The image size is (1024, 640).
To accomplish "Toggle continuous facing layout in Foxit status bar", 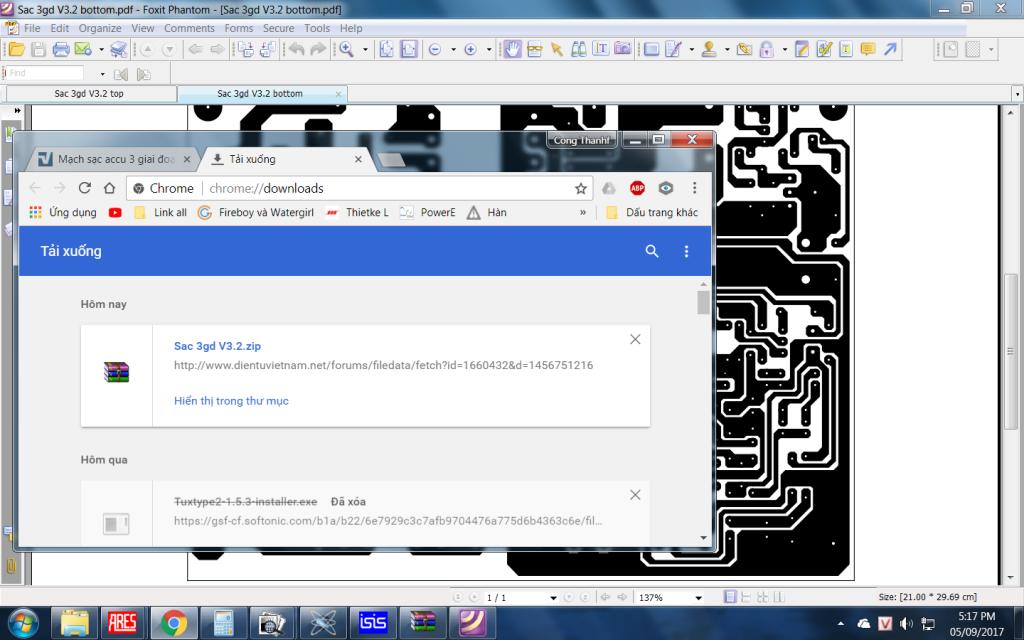I will (x=763, y=597).
